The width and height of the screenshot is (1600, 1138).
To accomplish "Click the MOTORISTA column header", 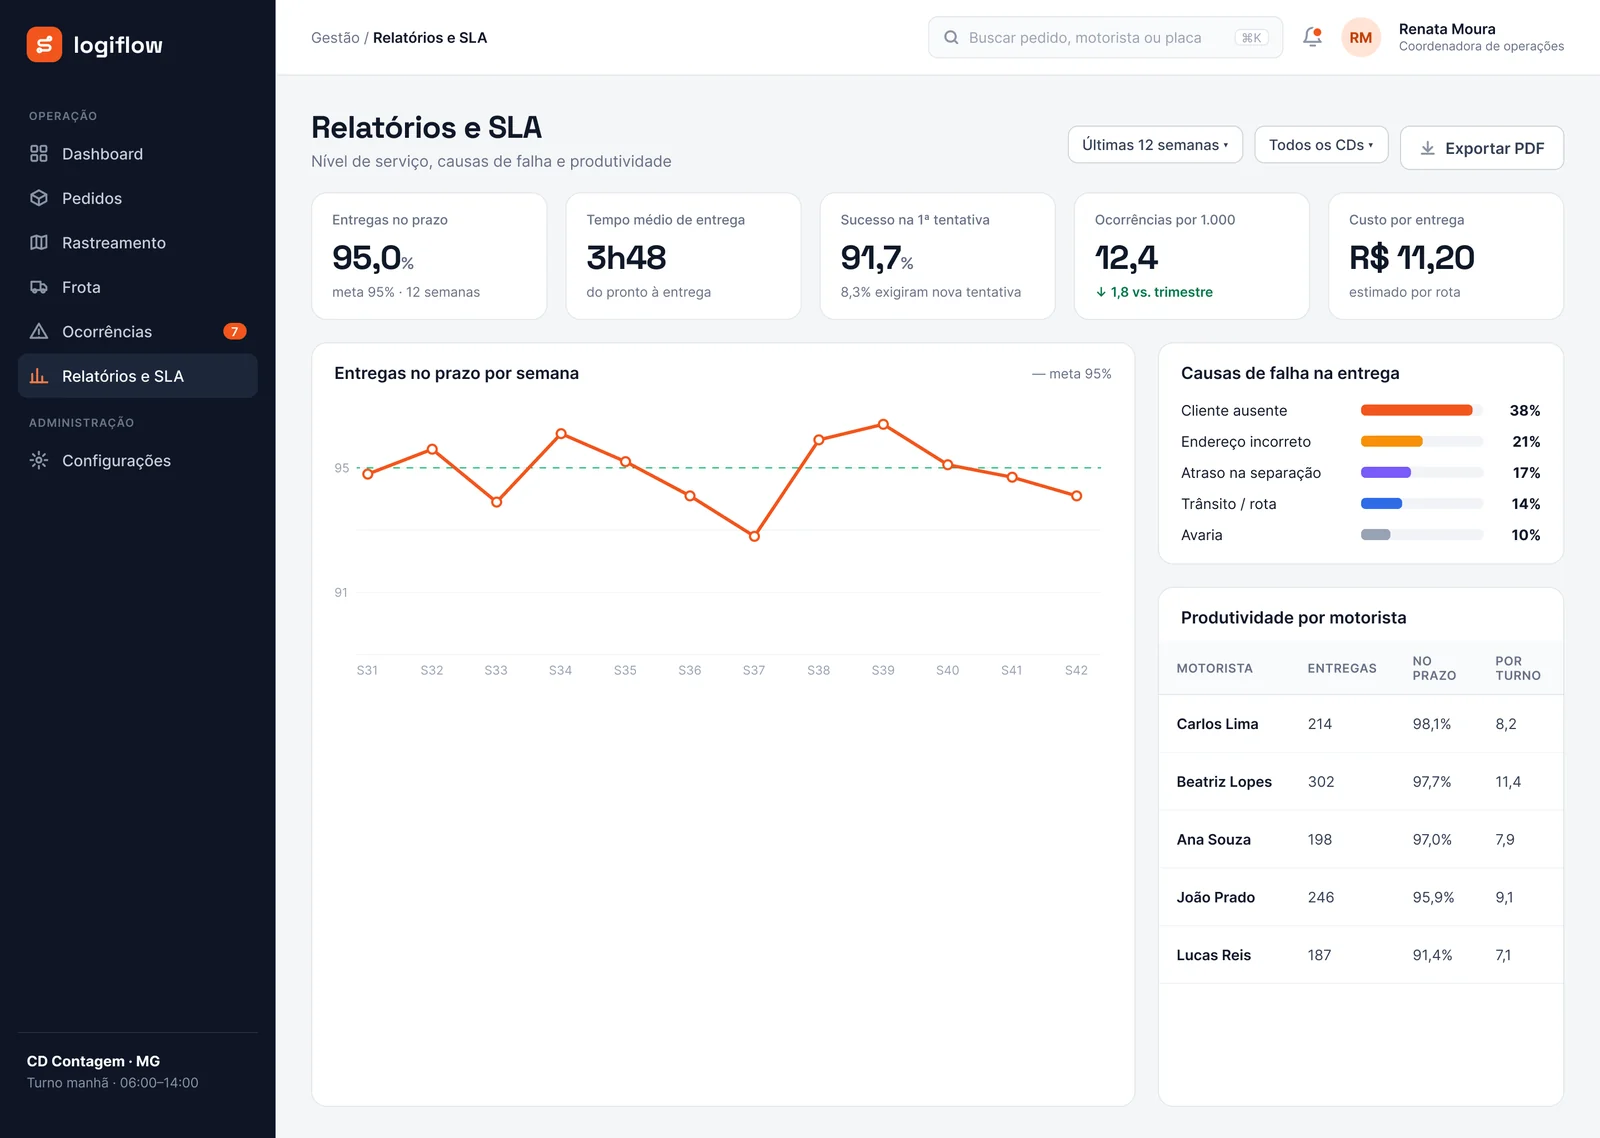I will [x=1214, y=668].
